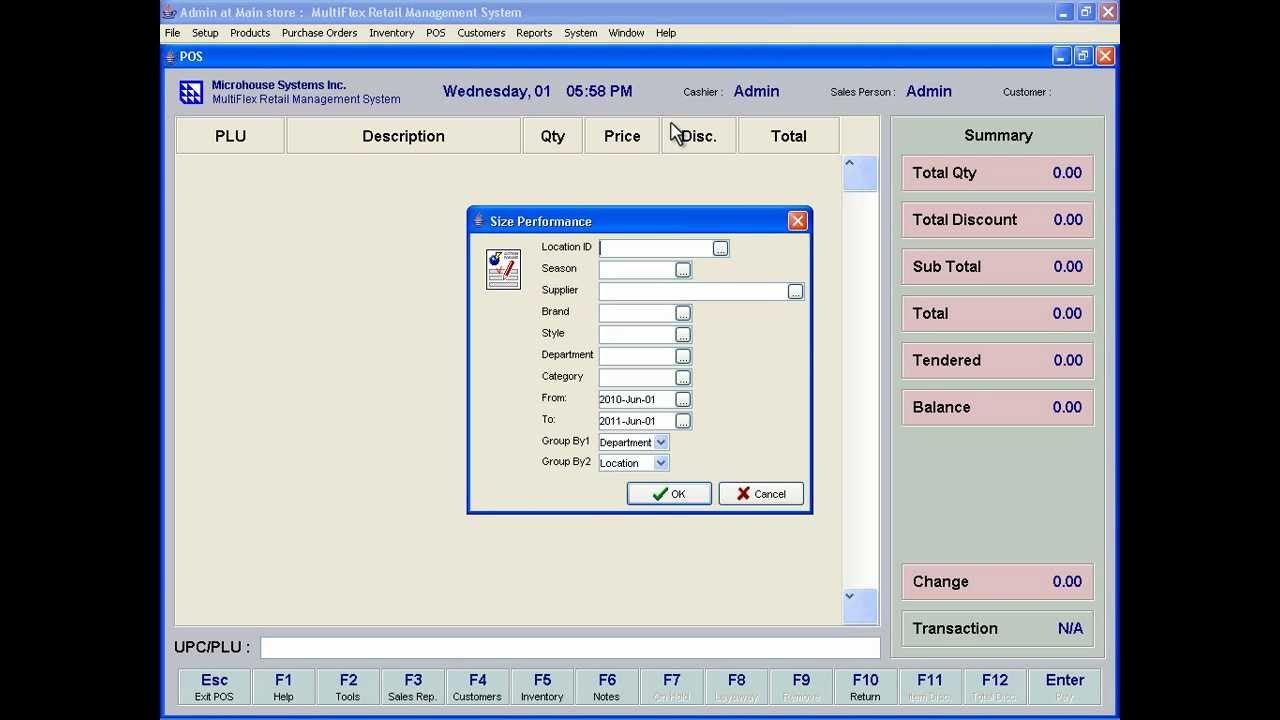Viewport: 1280px width, 720px height.
Task: Open the Category lookup browse button
Action: pyautogui.click(x=683, y=378)
